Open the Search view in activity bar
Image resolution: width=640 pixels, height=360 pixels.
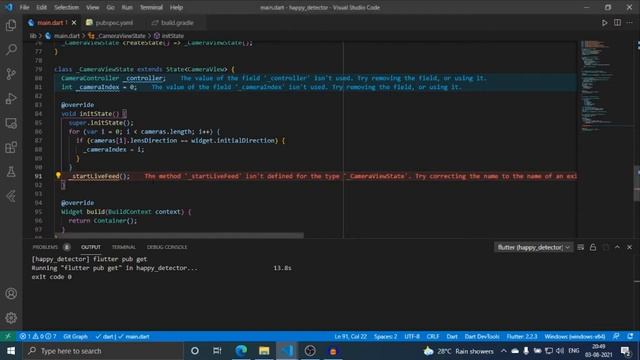click(x=11, y=50)
